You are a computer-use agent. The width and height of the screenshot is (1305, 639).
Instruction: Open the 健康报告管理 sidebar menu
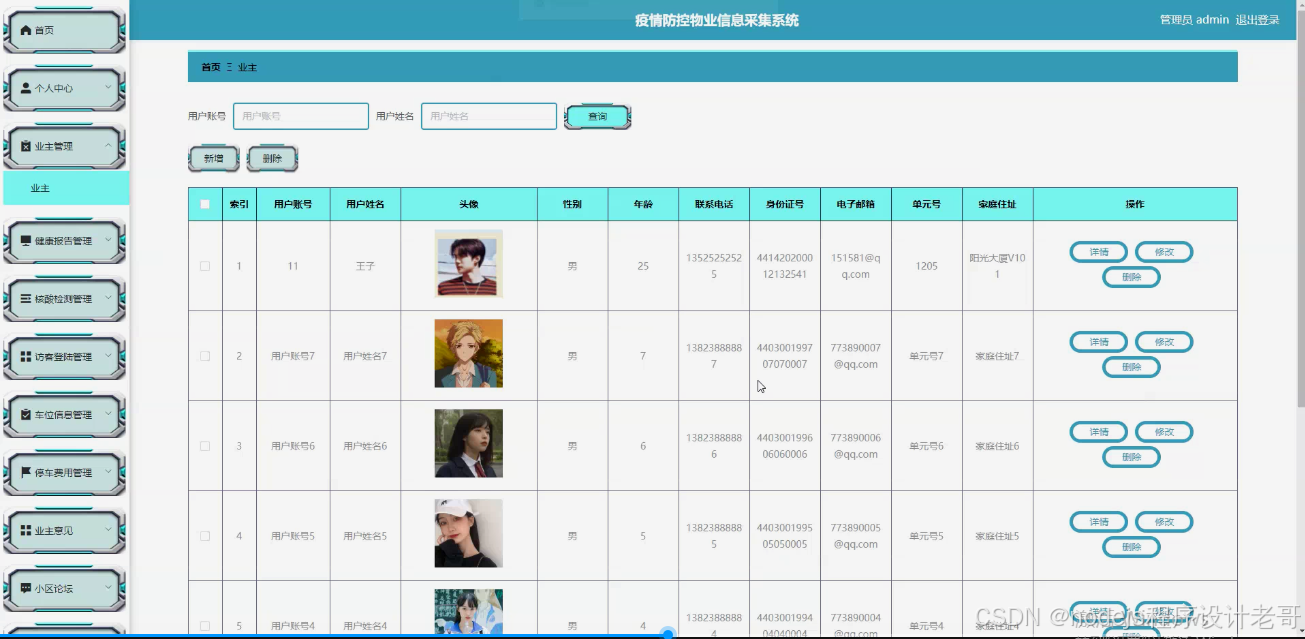(x=64, y=241)
